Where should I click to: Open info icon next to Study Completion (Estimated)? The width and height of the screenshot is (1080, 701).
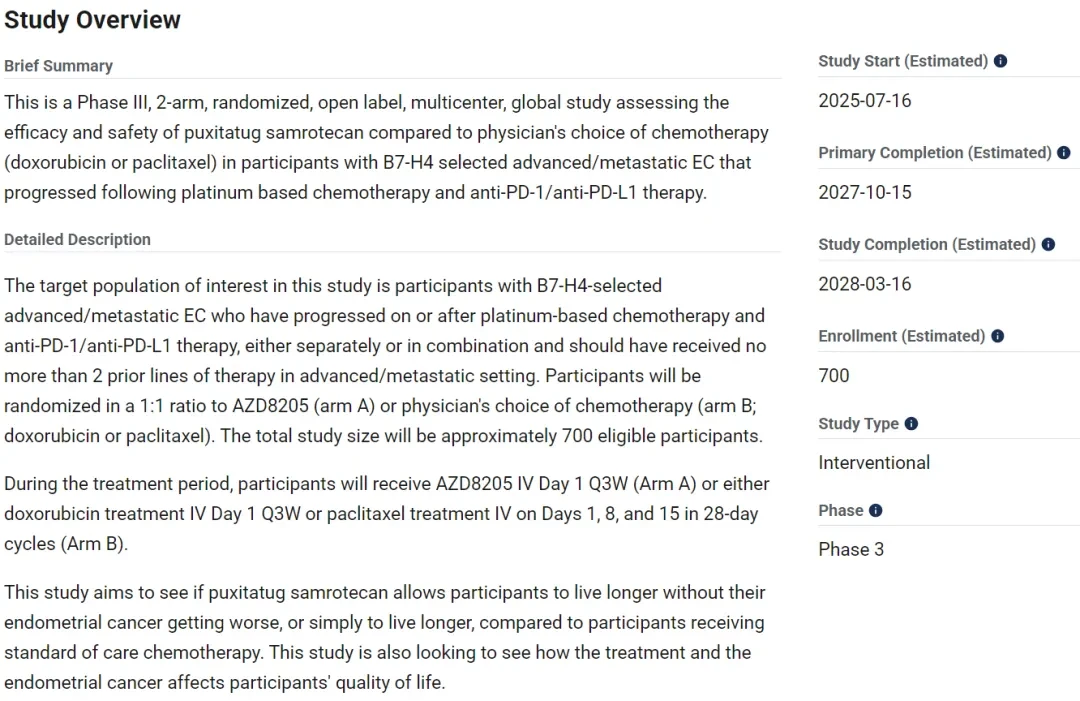point(1048,244)
